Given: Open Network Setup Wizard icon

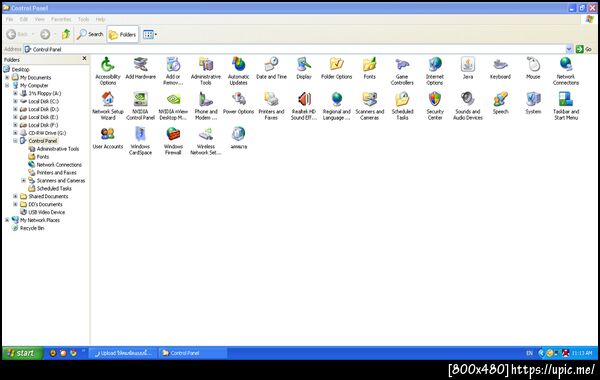Looking at the screenshot, I should pos(108,106).
